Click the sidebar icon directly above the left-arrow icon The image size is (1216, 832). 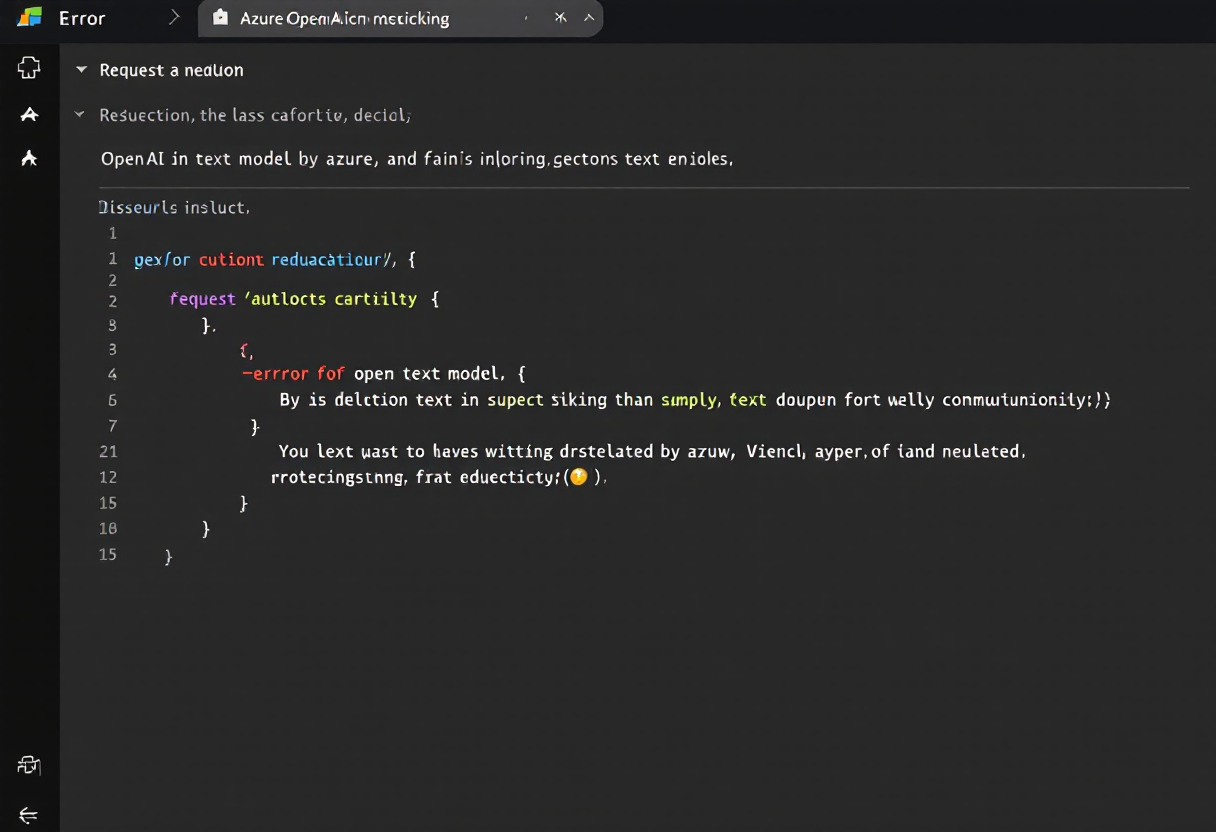29,766
